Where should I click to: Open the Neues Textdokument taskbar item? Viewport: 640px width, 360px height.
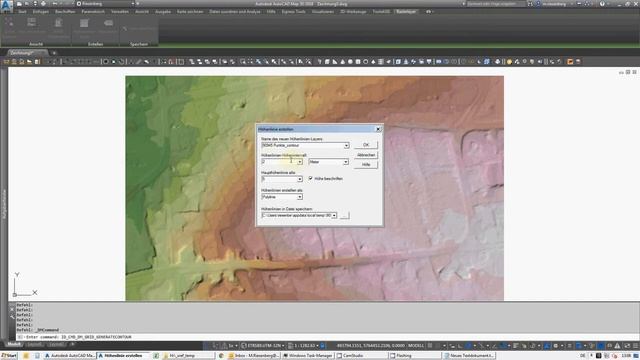(469, 356)
